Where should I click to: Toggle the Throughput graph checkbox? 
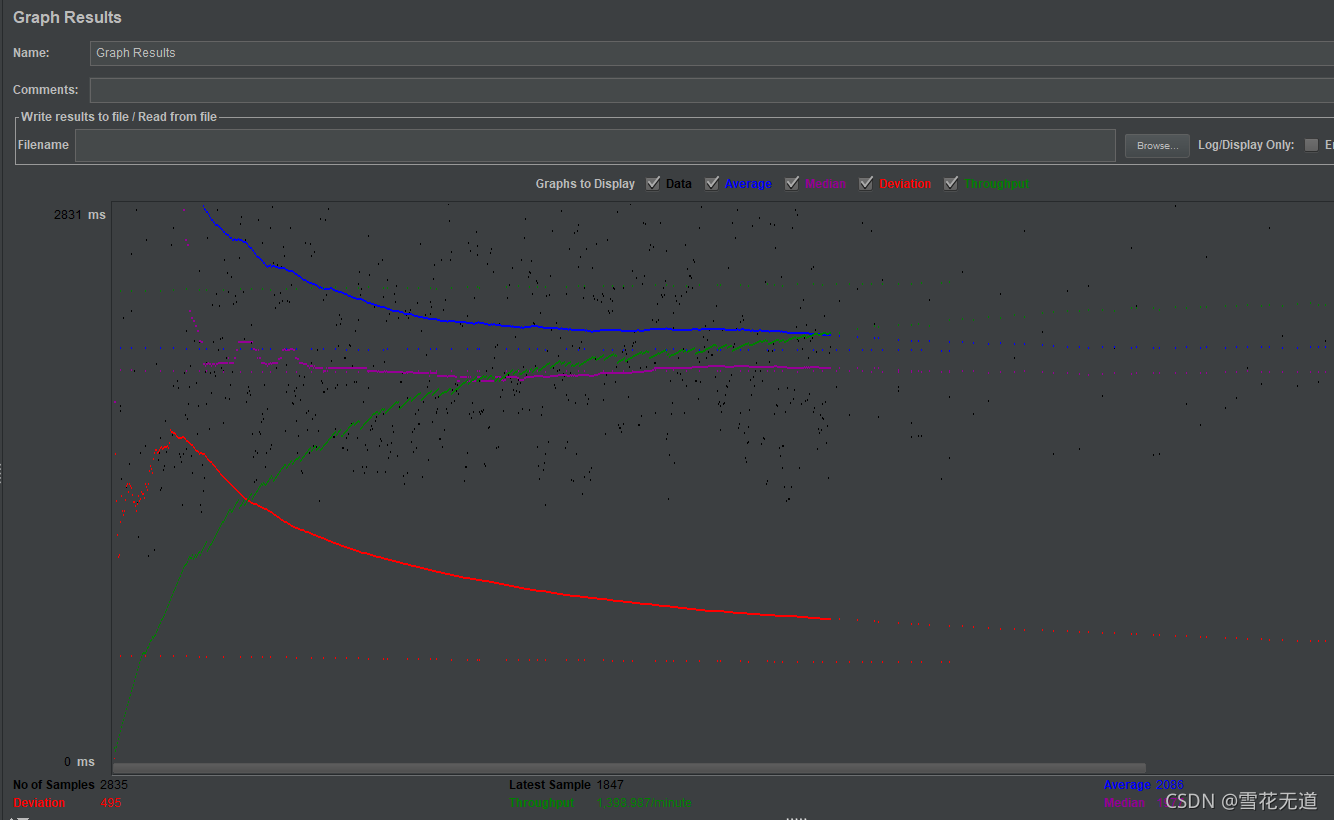click(x=951, y=183)
